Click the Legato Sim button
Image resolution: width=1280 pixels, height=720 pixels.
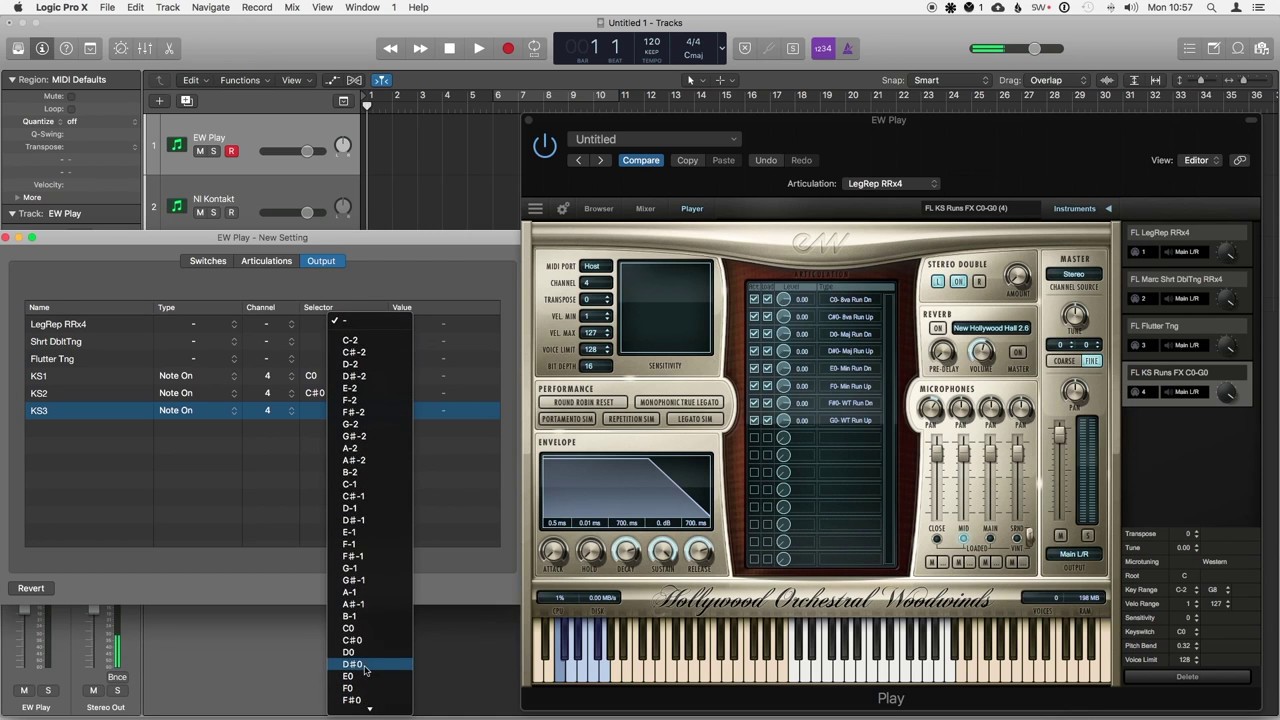click(x=695, y=419)
